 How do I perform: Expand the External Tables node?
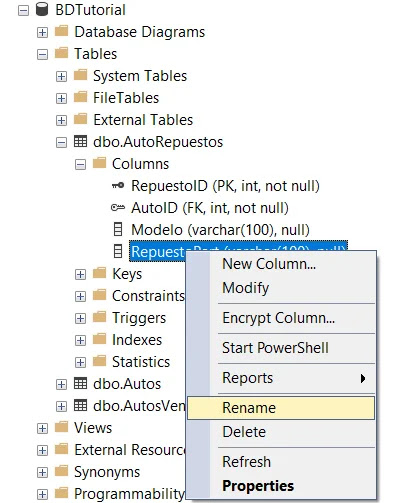point(61,121)
